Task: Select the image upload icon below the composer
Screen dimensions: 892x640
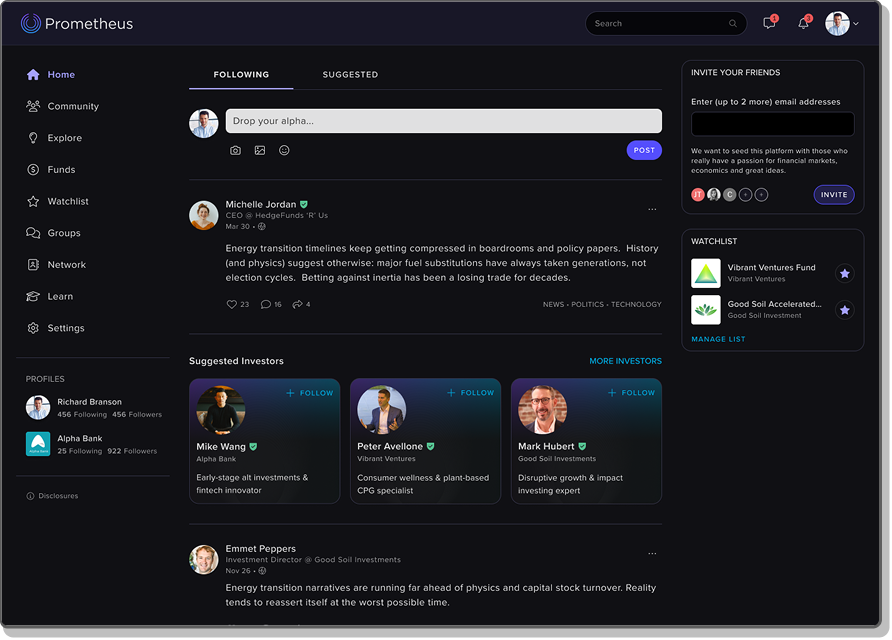Action: click(261, 149)
